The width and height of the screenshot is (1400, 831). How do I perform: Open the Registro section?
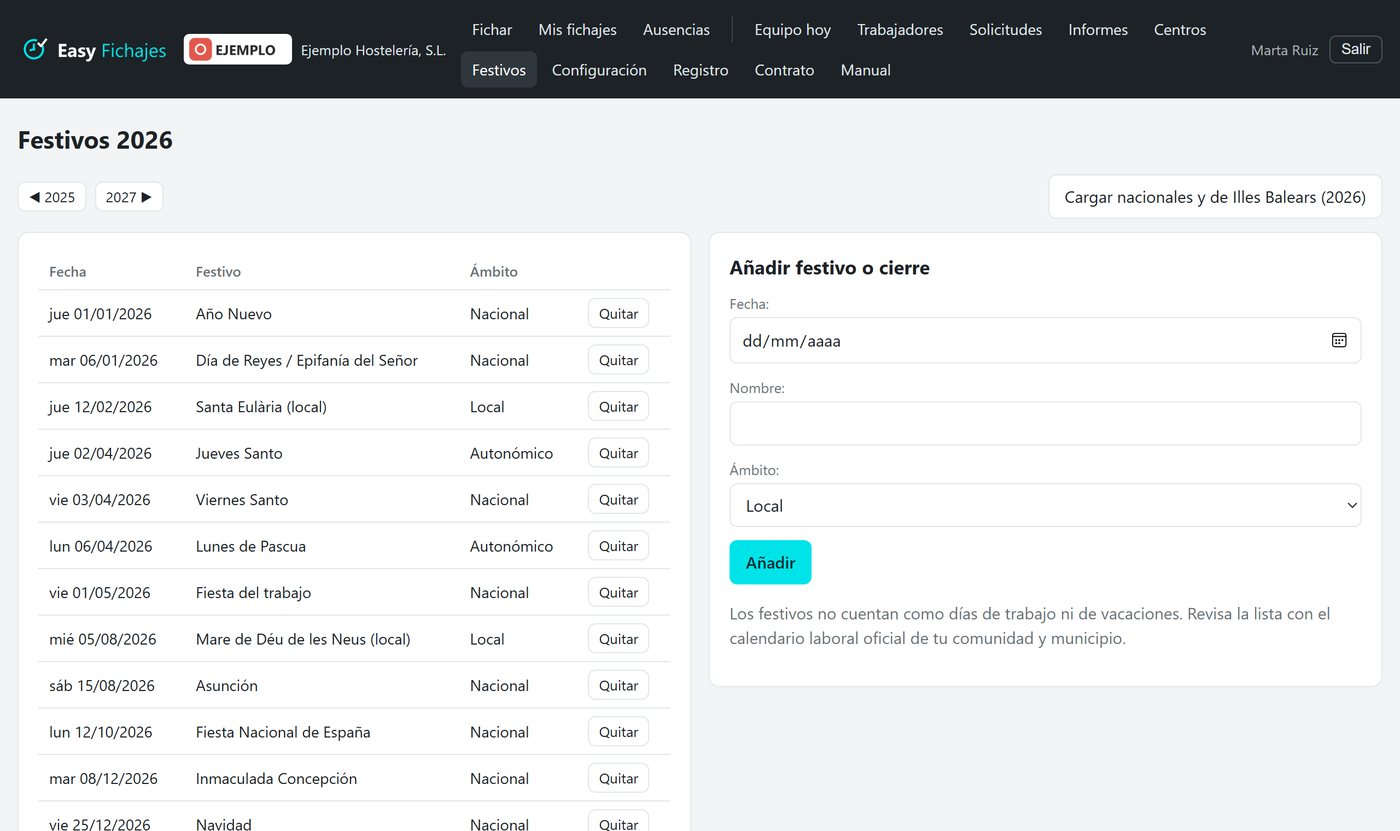(701, 70)
